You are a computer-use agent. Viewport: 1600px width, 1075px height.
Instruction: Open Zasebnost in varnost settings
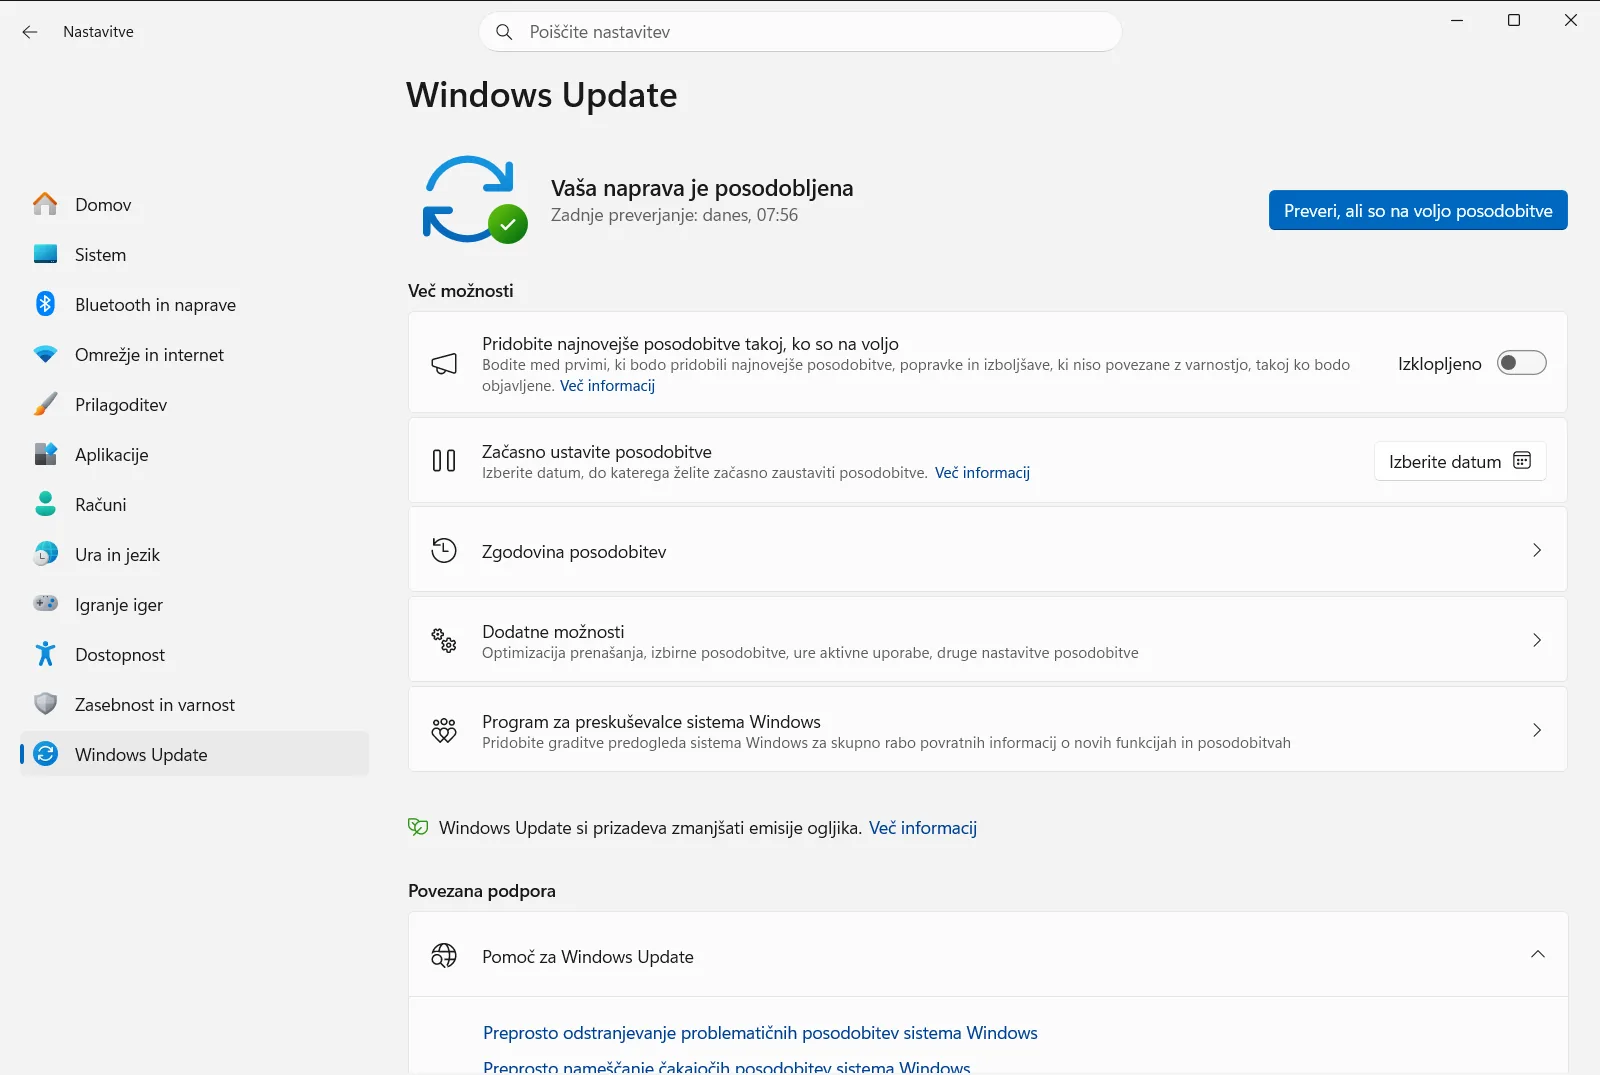(194, 704)
